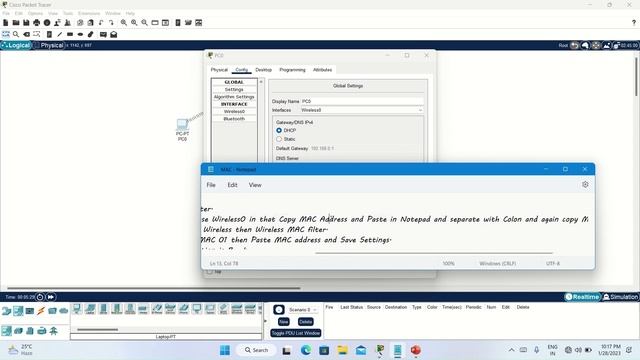Click the PC0 device icon on the workspace

(182, 124)
